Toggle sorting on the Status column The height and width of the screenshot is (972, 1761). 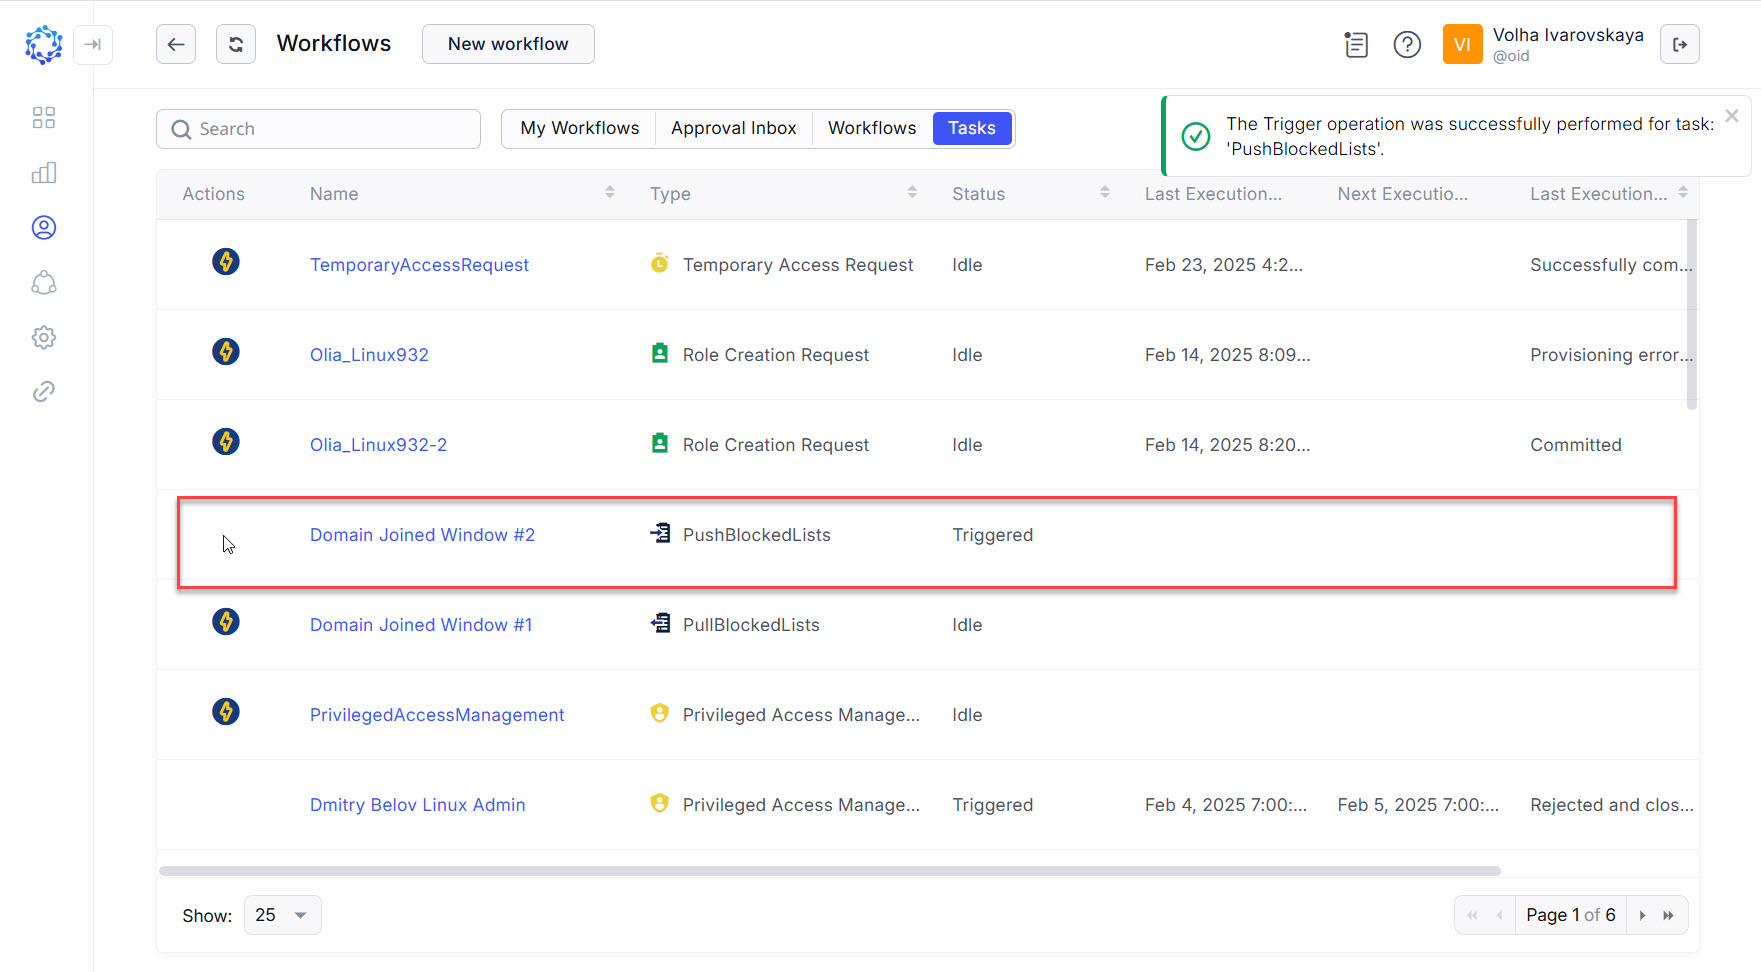(1105, 192)
